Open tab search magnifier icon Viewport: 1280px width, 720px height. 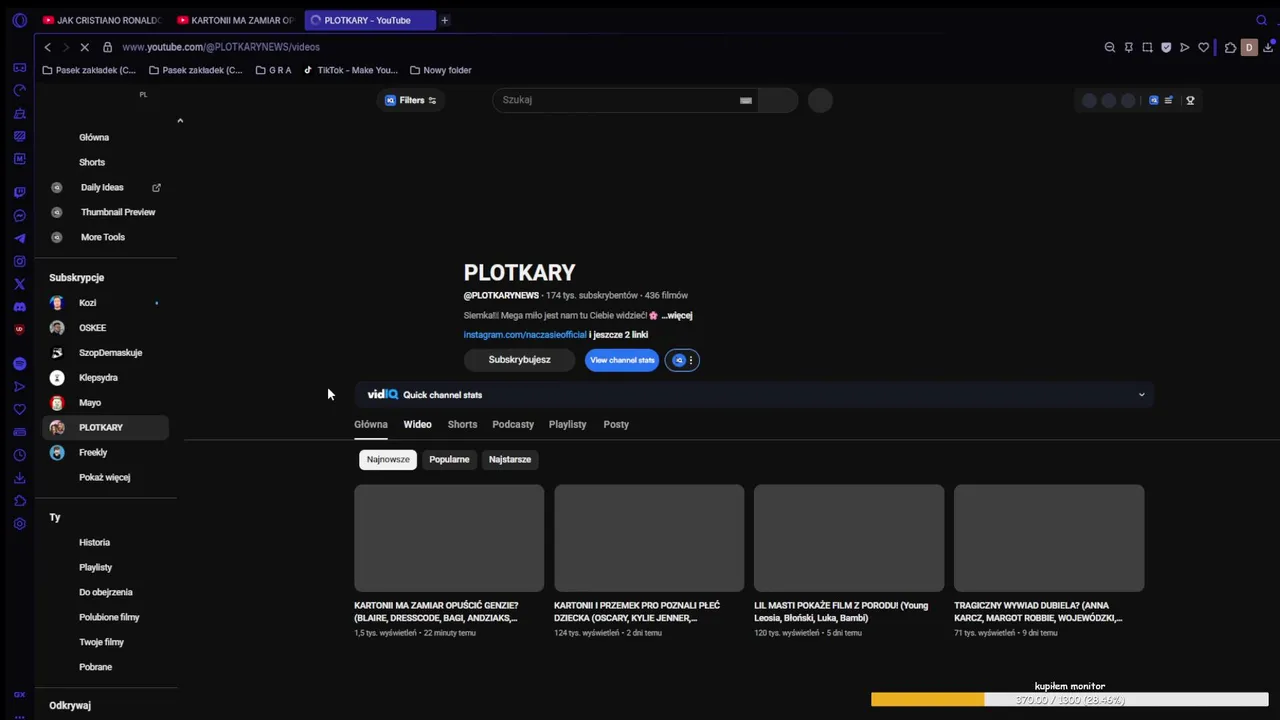click(x=1261, y=20)
